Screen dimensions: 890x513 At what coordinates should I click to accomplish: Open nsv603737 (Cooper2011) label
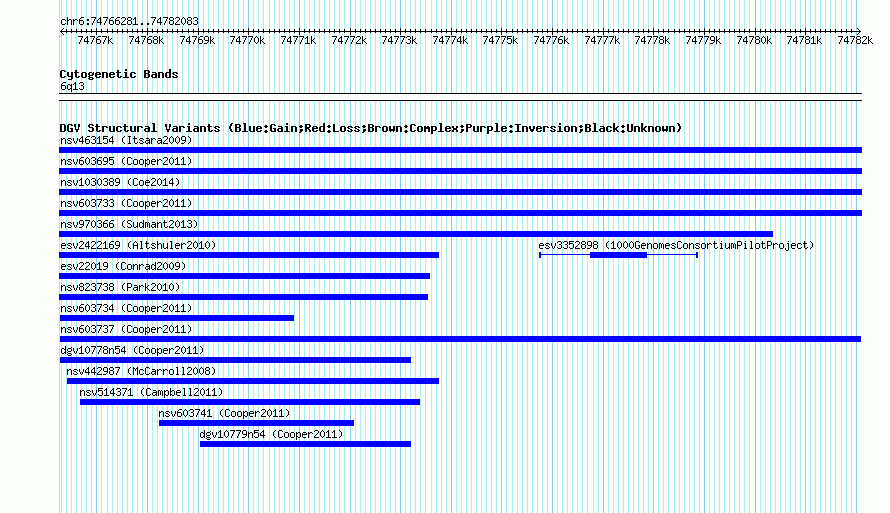pos(126,329)
